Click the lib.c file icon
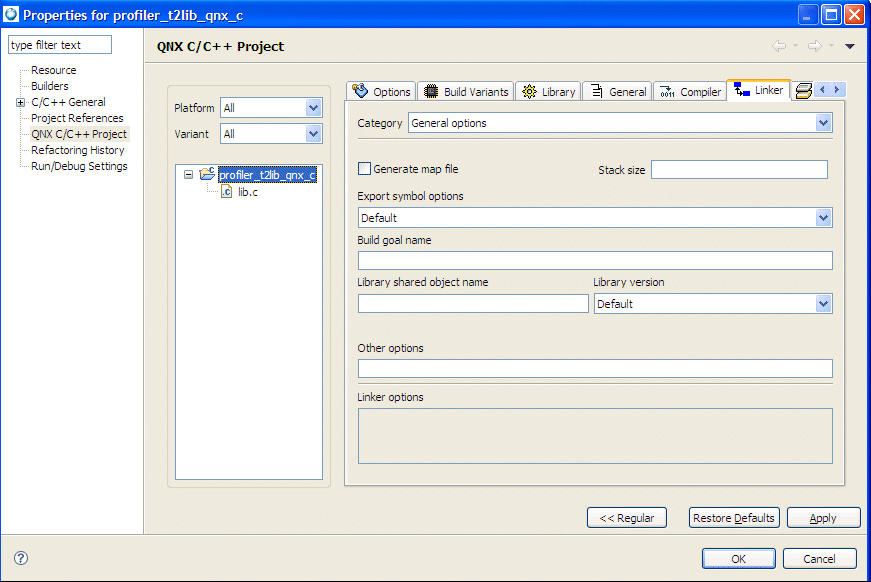 click(226, 191)
